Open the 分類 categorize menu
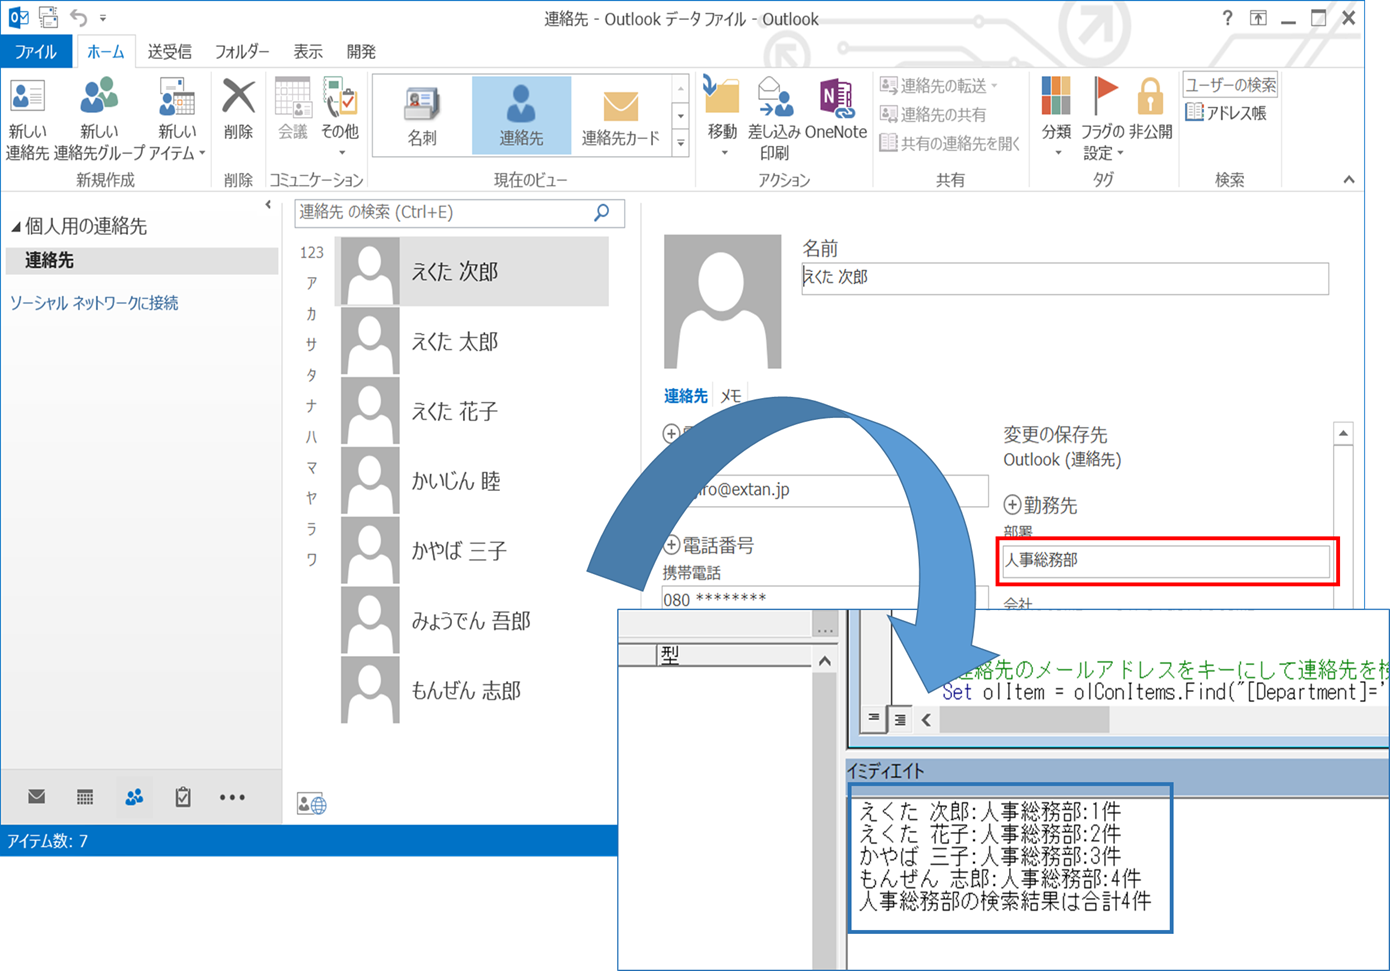The height and width of the screenshot is (971, 1390). [1056, 118]
